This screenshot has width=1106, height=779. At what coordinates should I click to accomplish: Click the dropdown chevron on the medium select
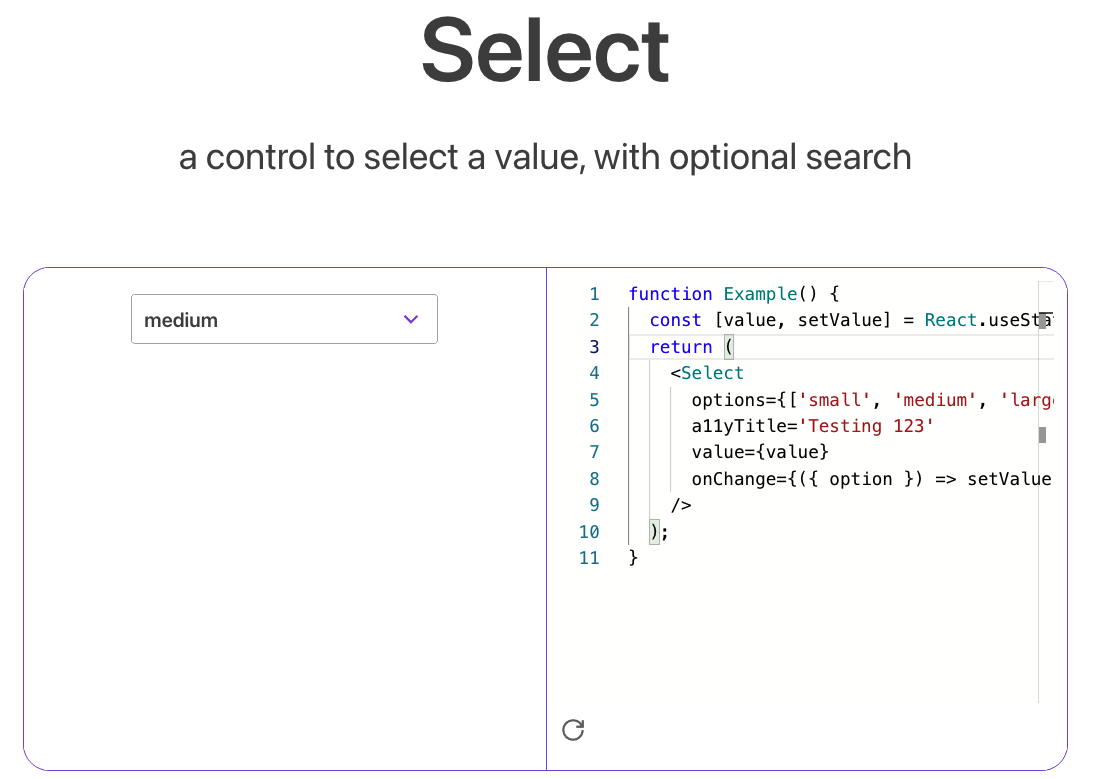[x=410, y=318]
